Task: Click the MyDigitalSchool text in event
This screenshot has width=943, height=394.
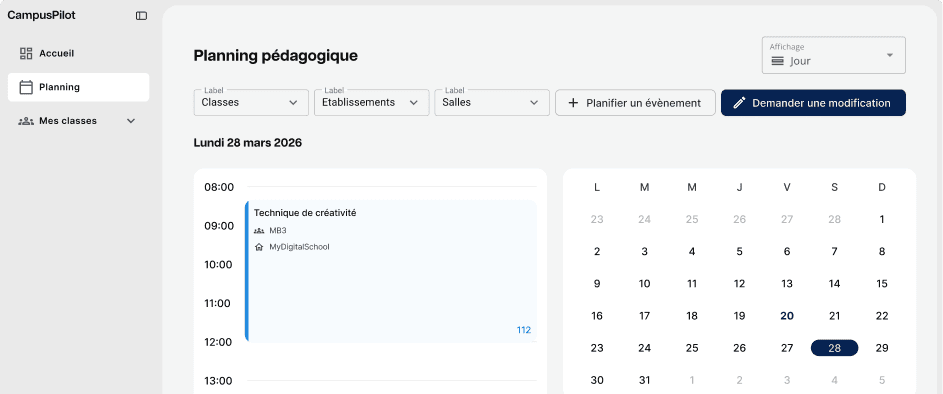Action: (299, 247)
